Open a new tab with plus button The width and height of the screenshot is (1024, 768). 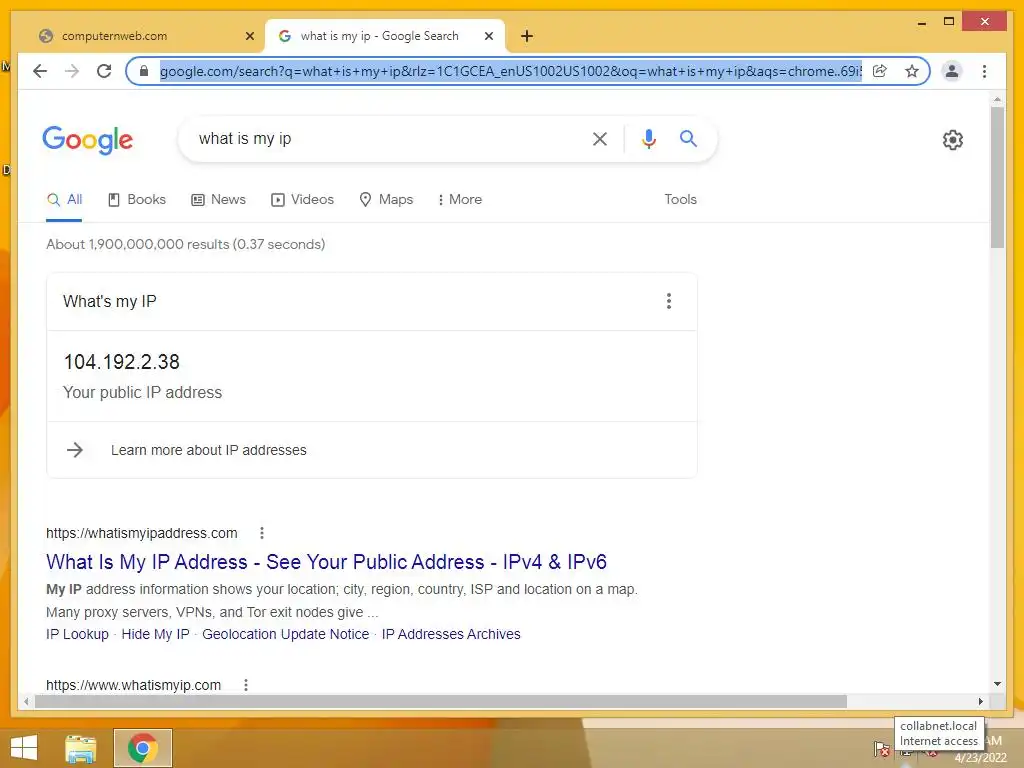pyautogui.click(x=527, y=36)
